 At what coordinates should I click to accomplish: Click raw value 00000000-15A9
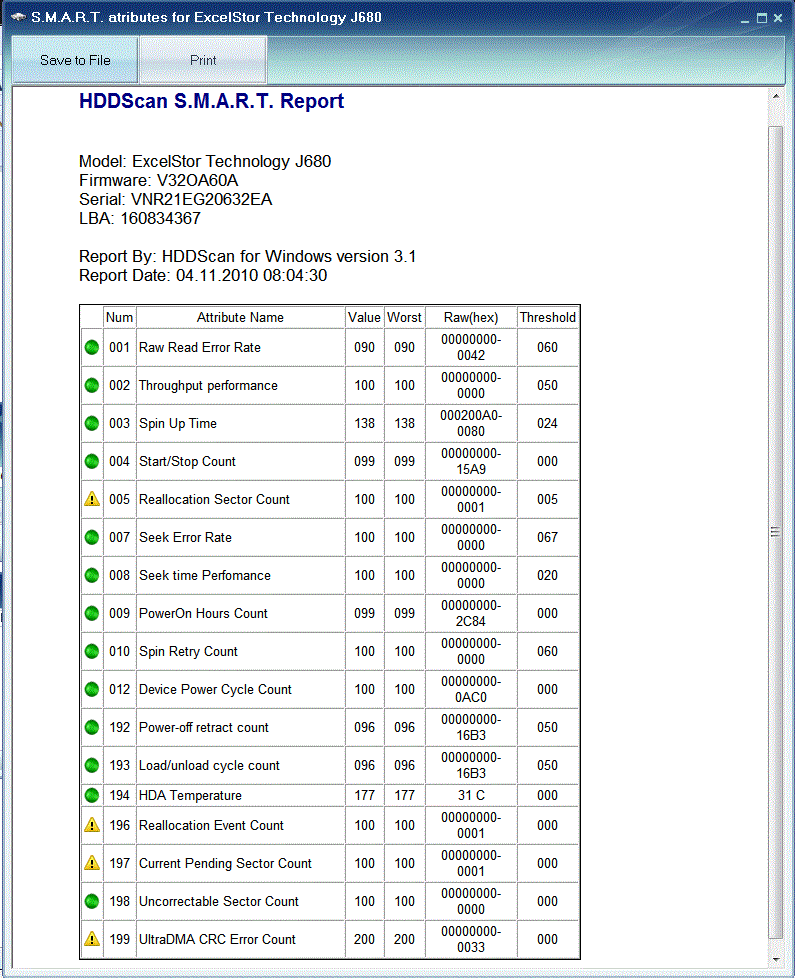tap(471, 462)
